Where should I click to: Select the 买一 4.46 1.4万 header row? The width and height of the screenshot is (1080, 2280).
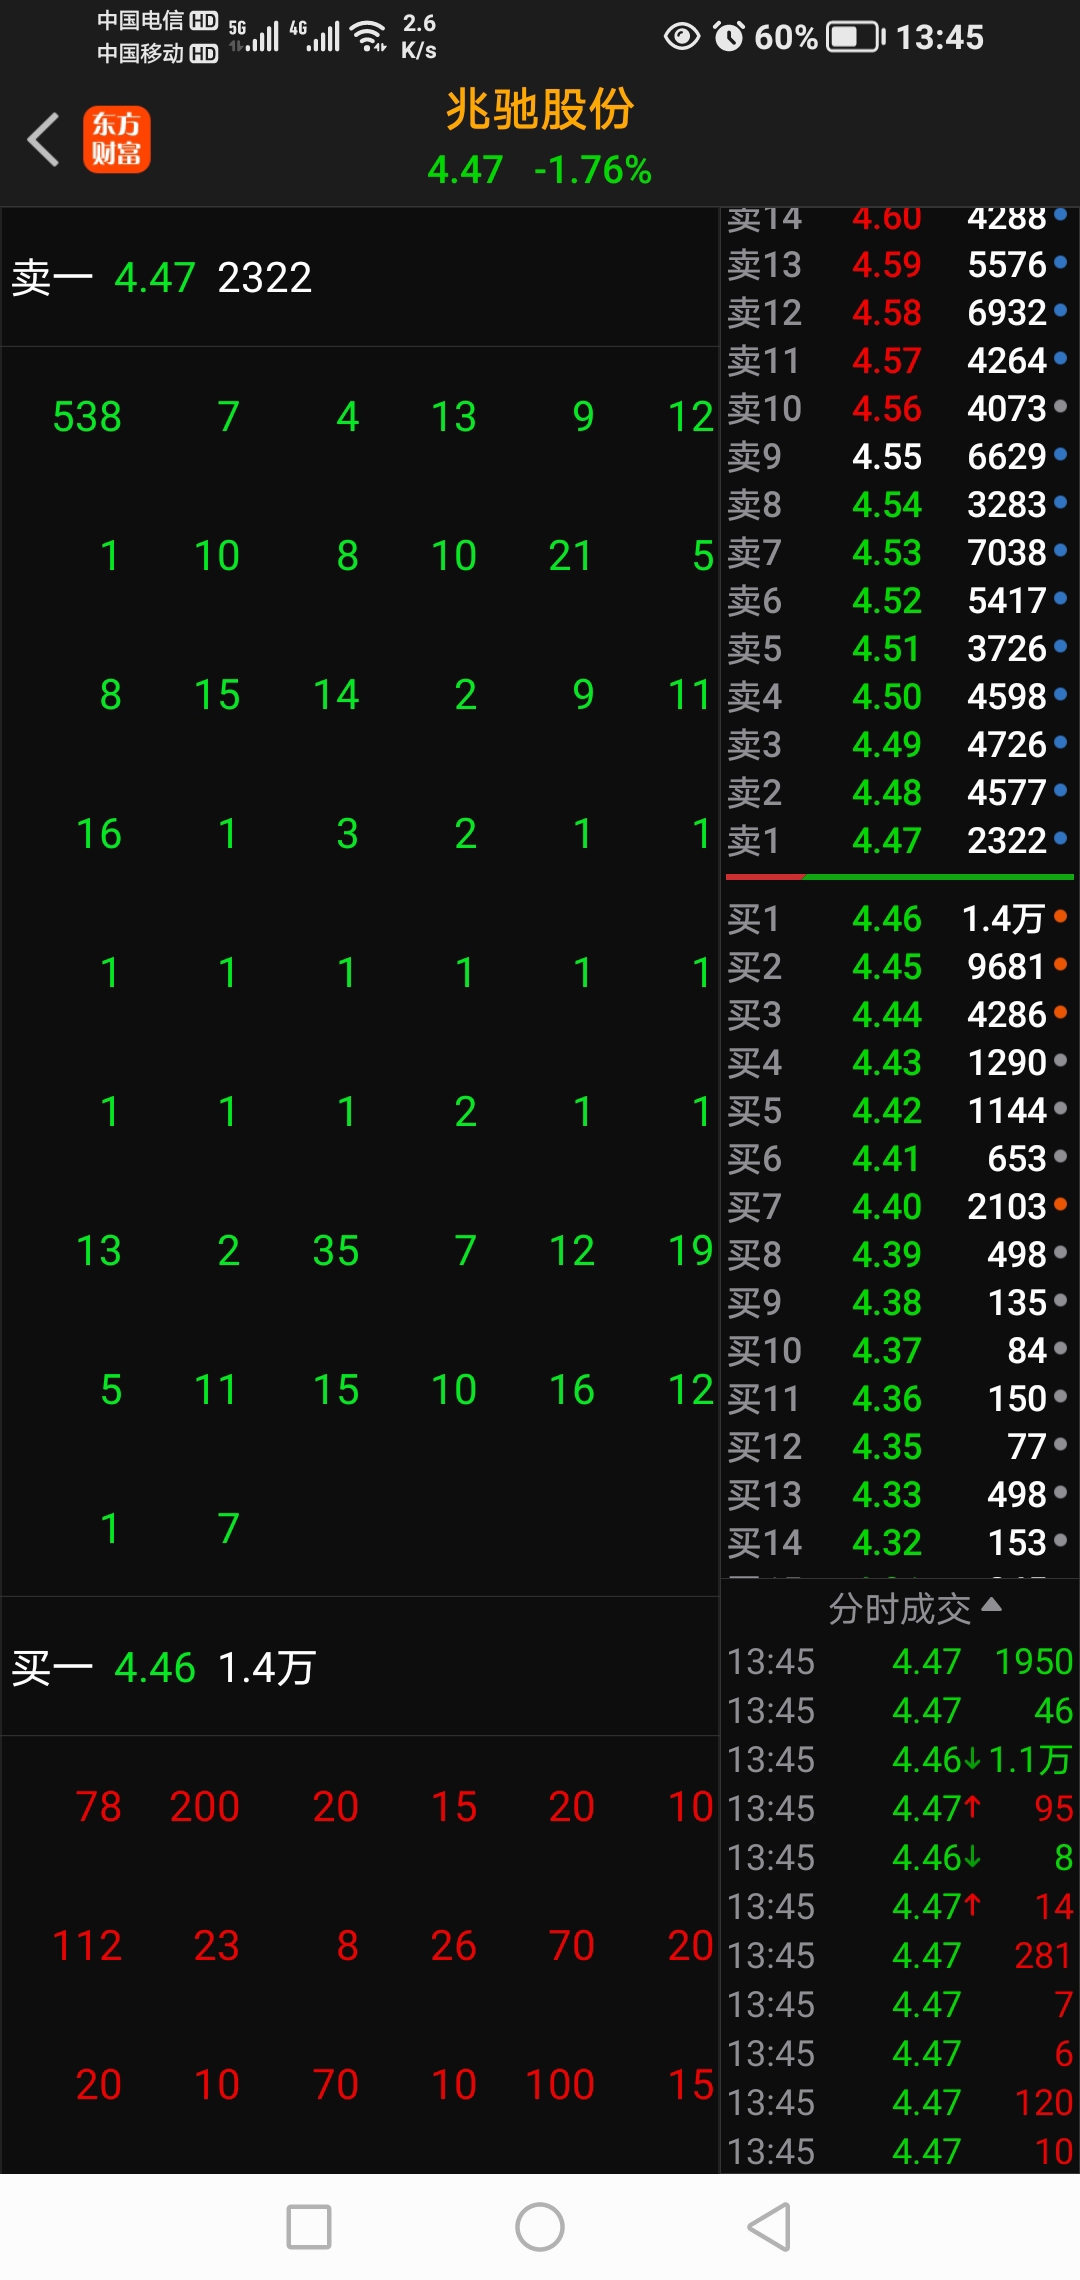click(x=360, y=1667)
